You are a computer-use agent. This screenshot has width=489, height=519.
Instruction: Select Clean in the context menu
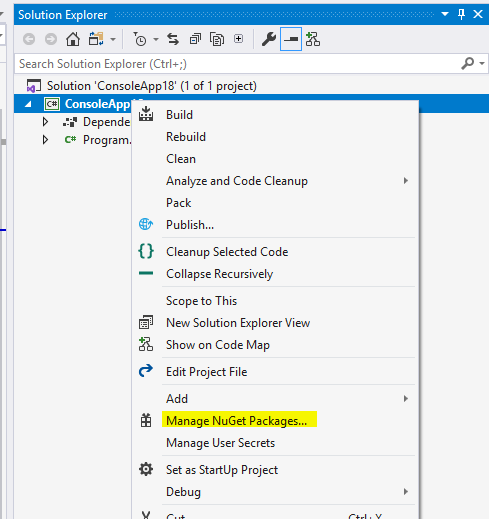pos(181,159)
